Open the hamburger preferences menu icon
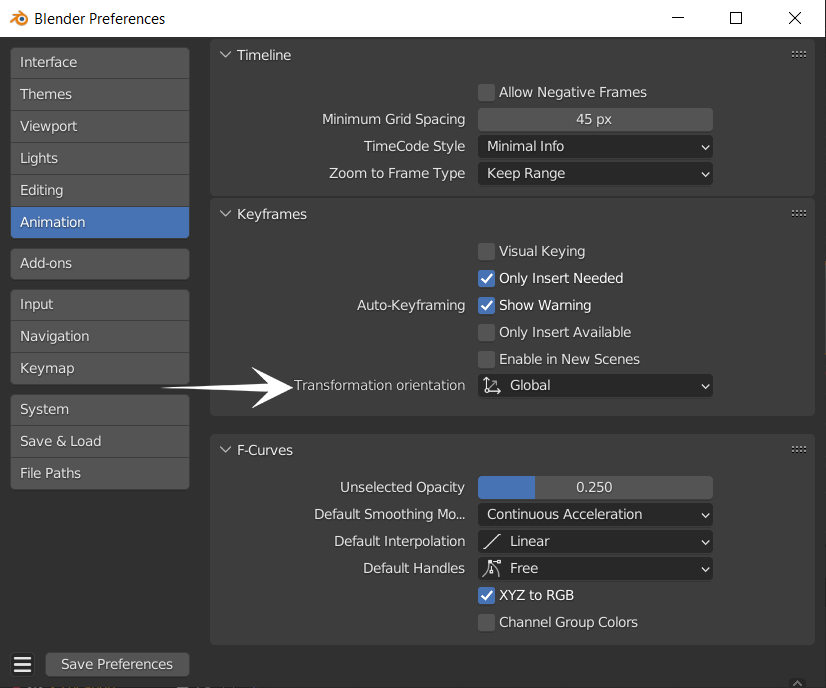Viewport: 826px width, 688px height. (23, 664)
